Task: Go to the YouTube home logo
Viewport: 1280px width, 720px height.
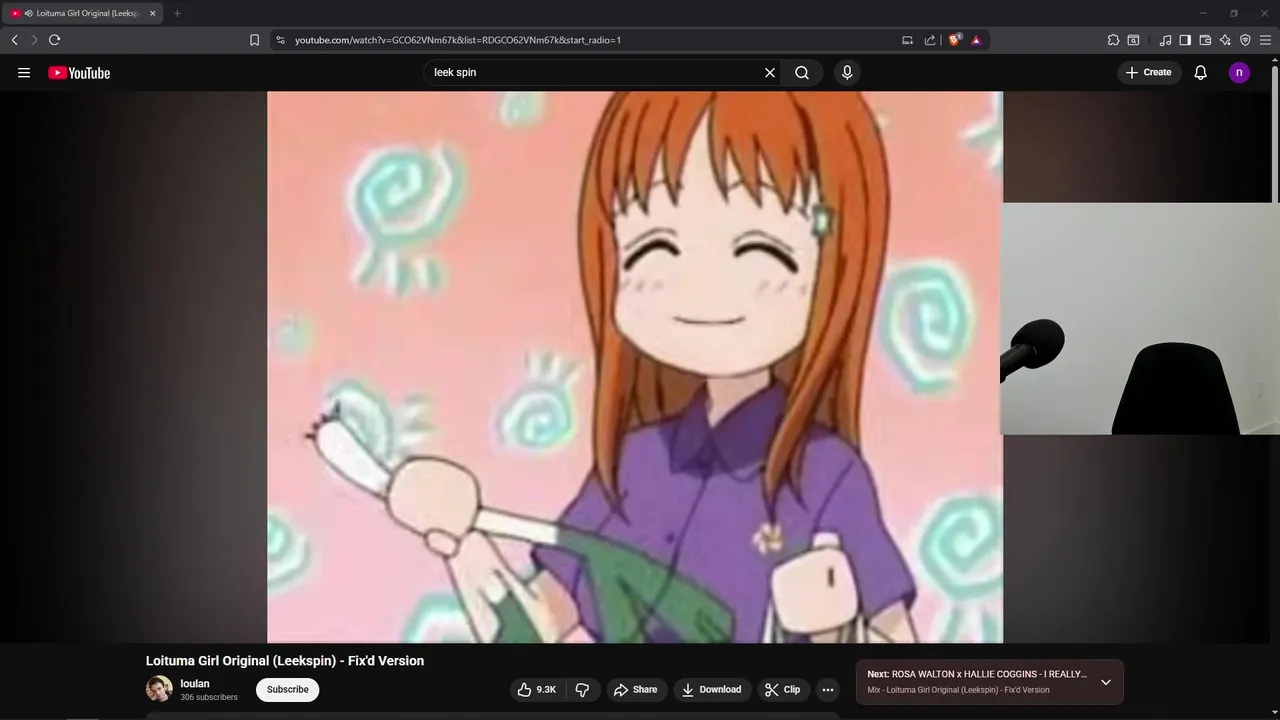Action: 79,72
